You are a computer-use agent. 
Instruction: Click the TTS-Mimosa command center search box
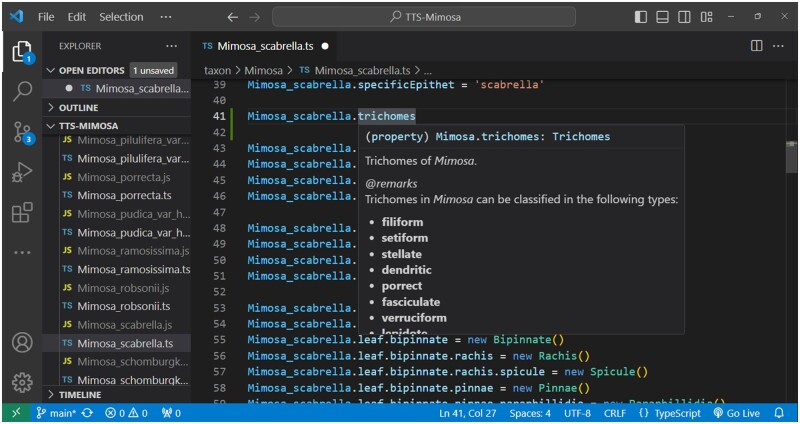point(424,17)
